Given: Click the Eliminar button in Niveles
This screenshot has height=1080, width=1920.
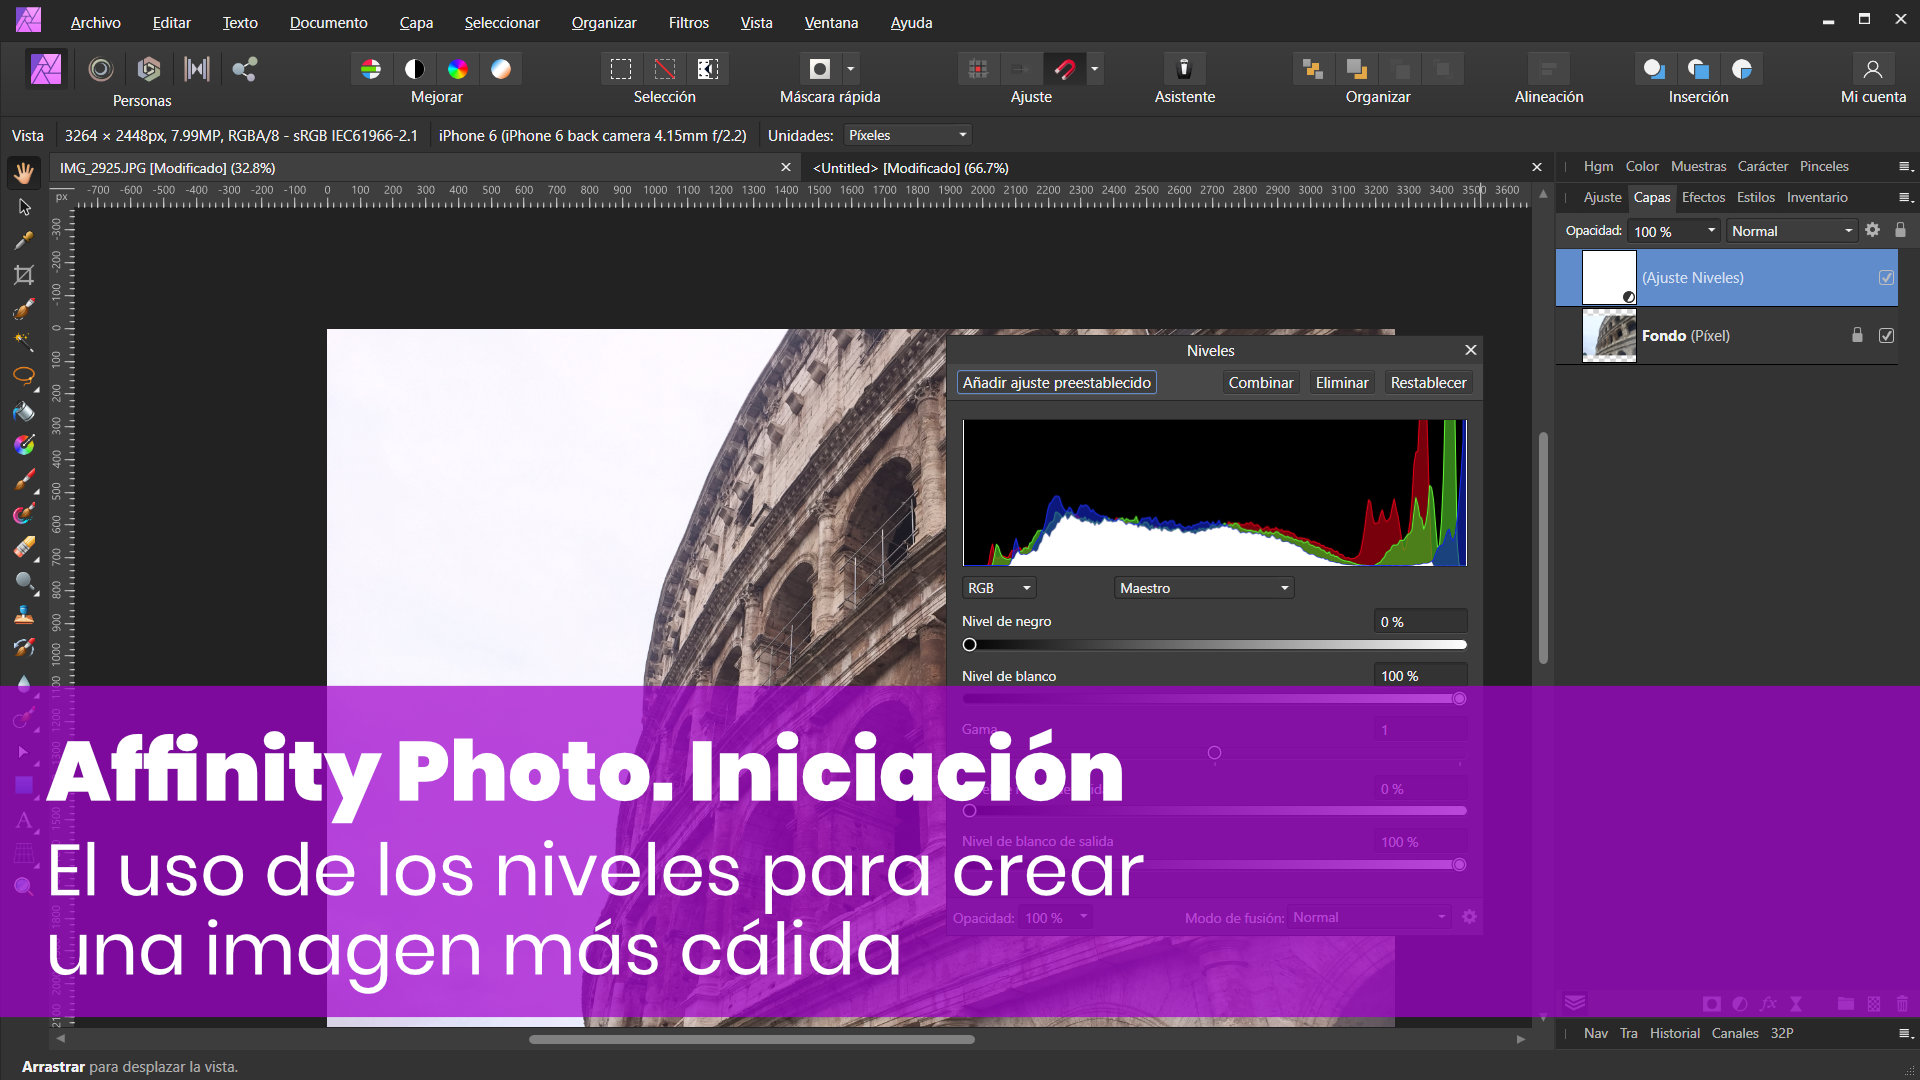Looking at the screenshot, I should [x=1342, y=382].
